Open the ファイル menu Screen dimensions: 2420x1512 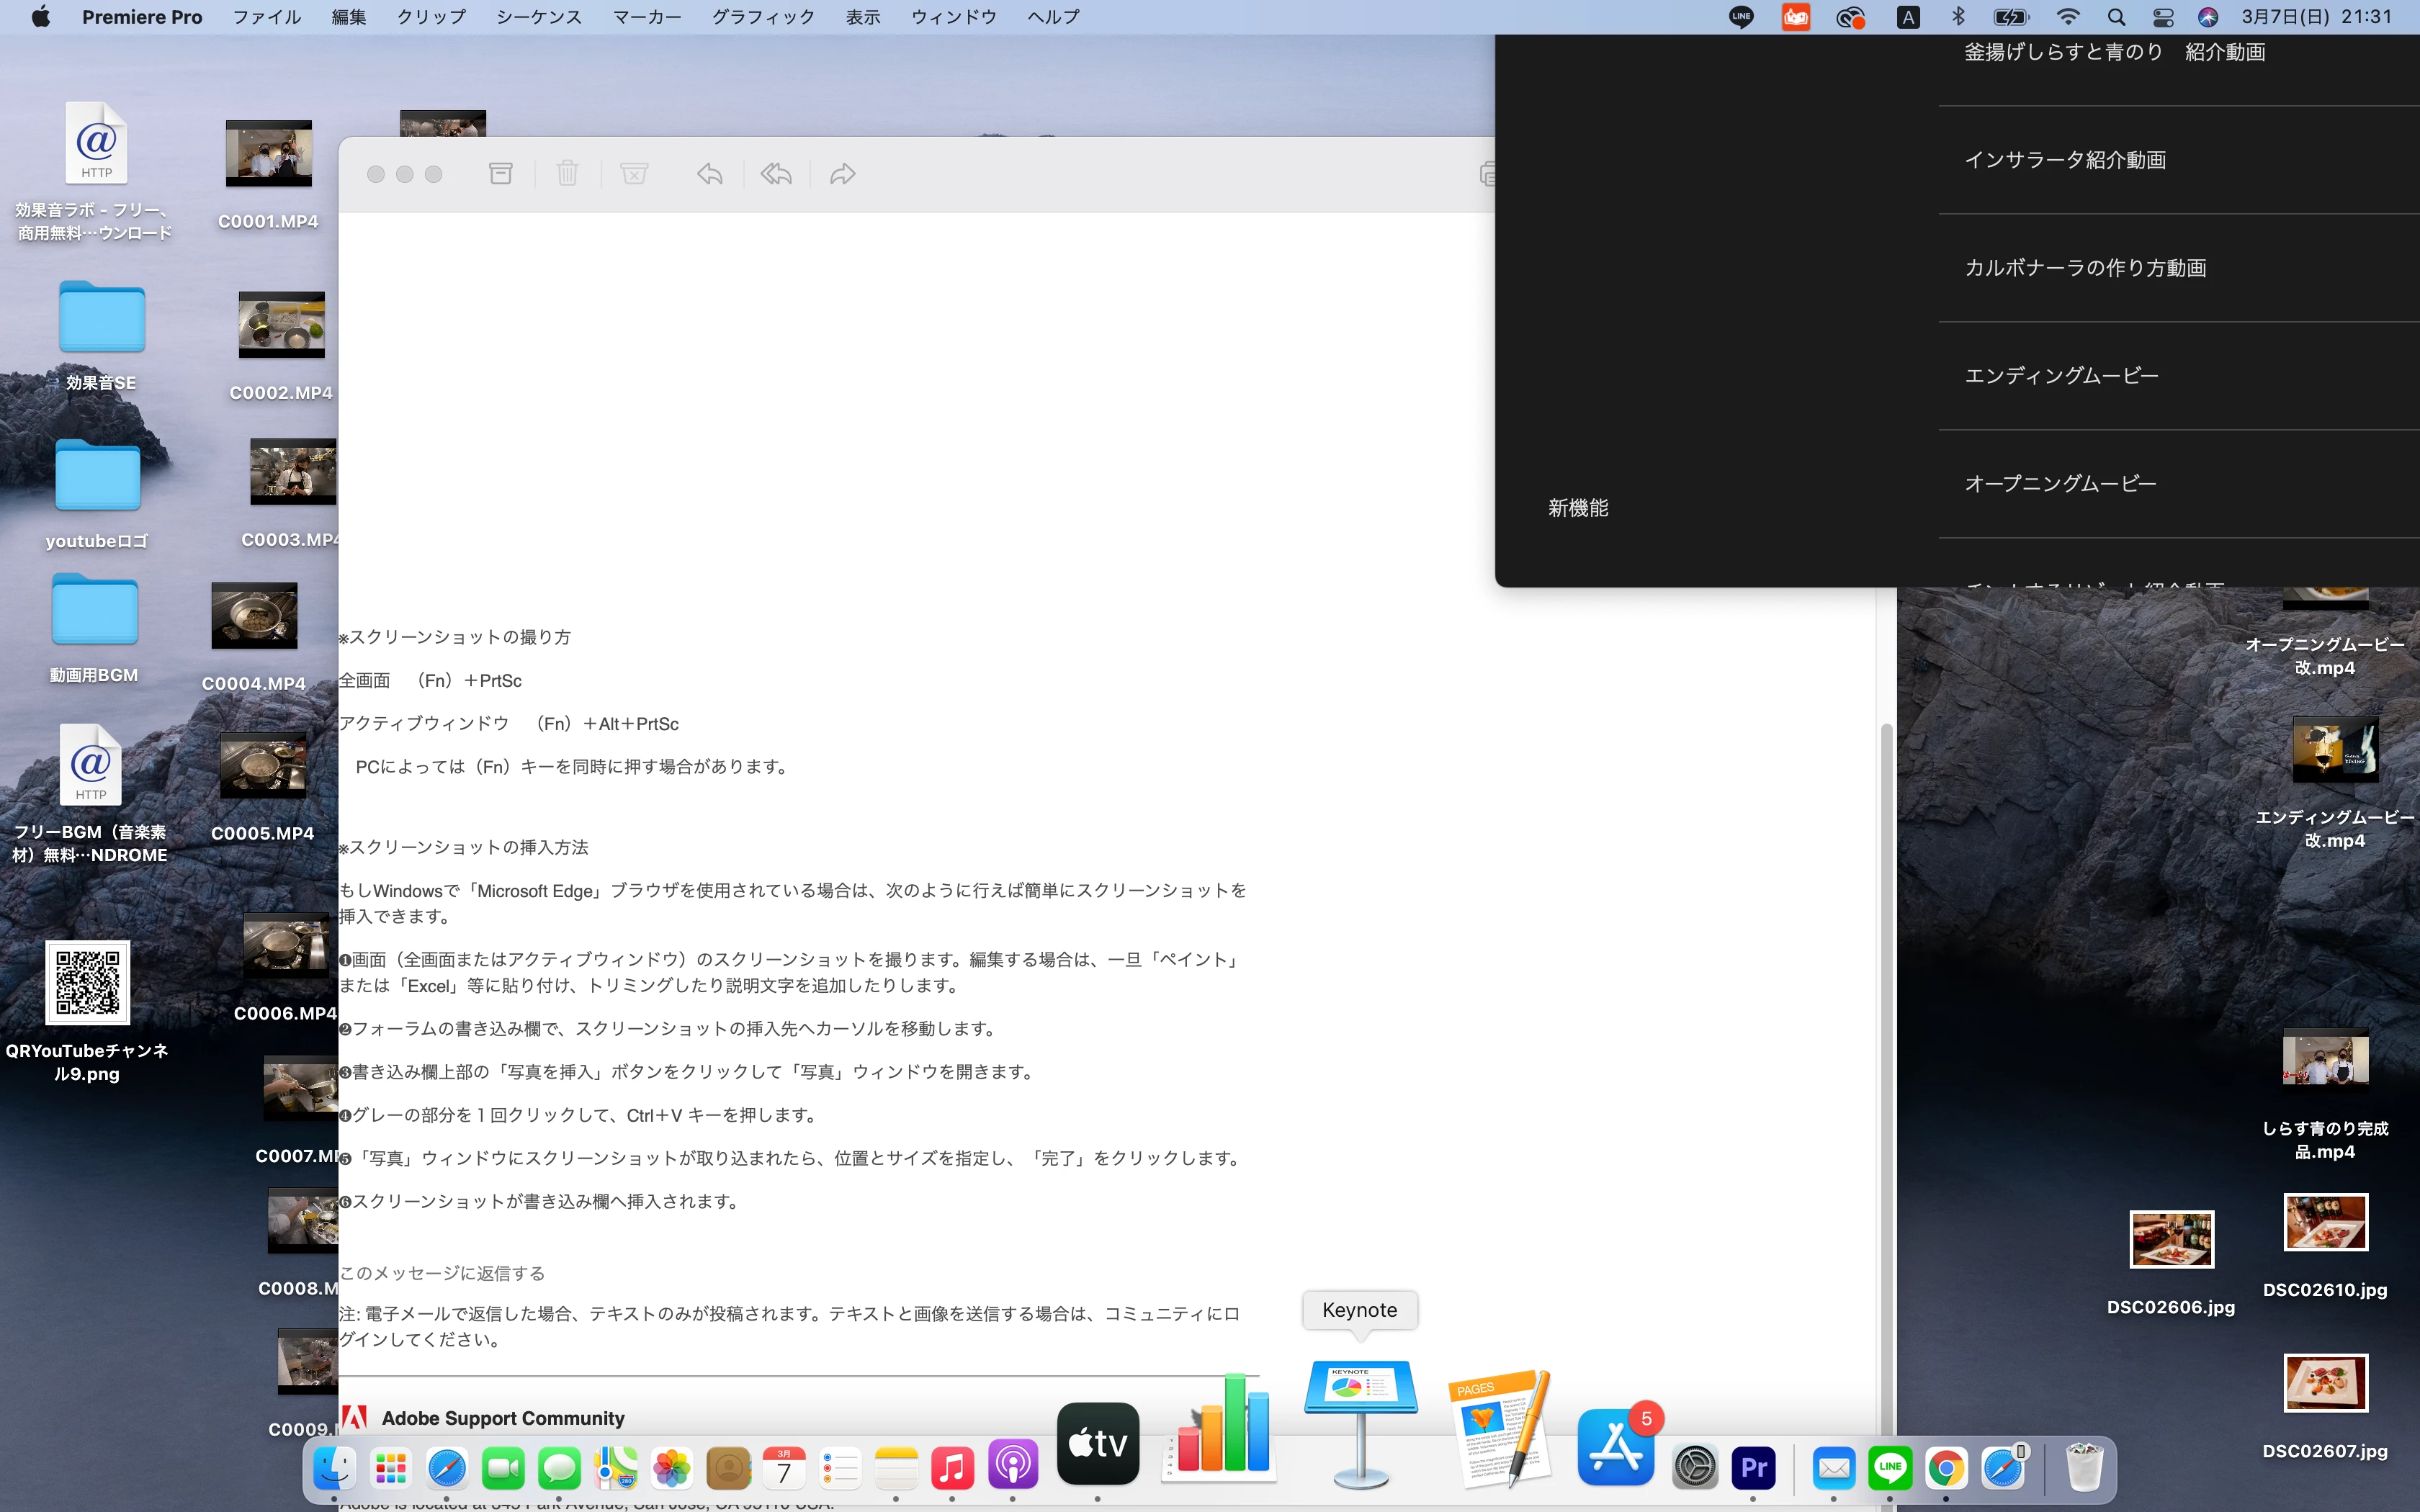coord(266,17)
